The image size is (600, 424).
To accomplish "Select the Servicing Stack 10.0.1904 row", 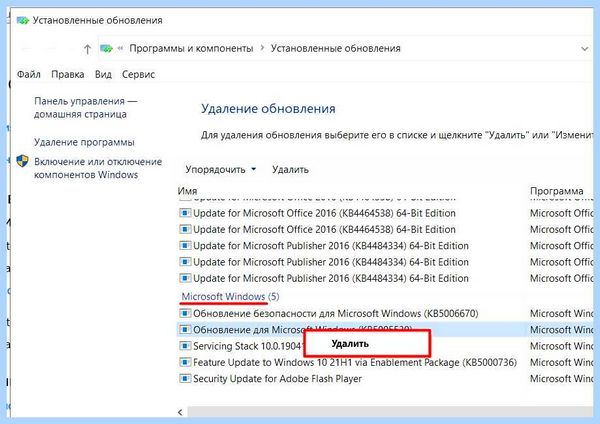I will [x=249, y=346].
